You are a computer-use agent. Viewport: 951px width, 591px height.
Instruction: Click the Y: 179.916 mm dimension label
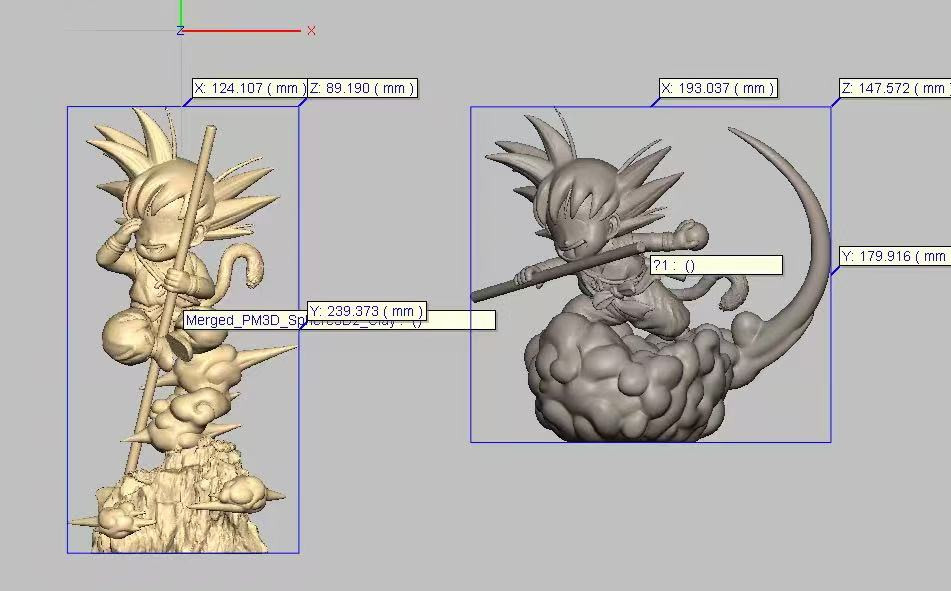(893, 256)
